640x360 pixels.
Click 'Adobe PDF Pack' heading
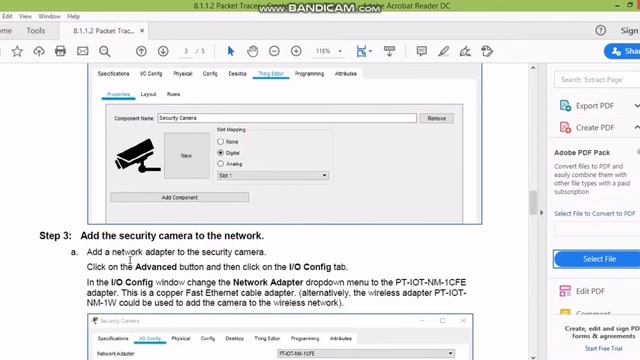tap(582, 153)
